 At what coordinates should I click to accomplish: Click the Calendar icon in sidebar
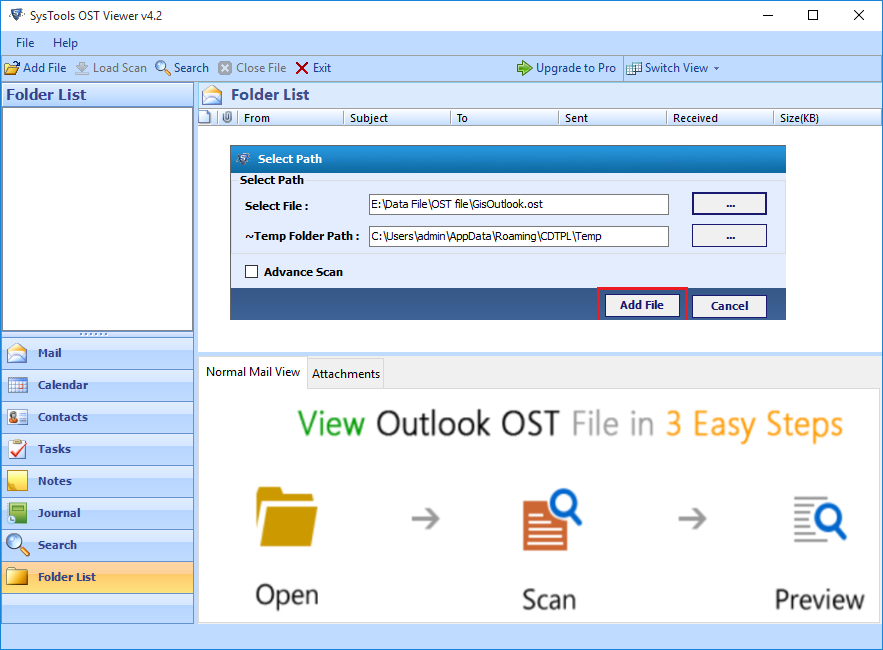click(17, 385)
